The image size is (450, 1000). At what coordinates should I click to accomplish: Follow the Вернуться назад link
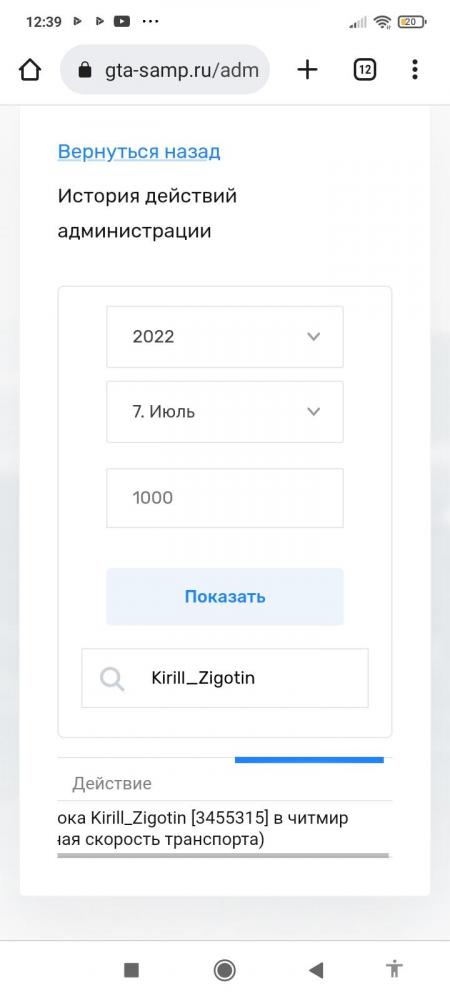[139, 152]
